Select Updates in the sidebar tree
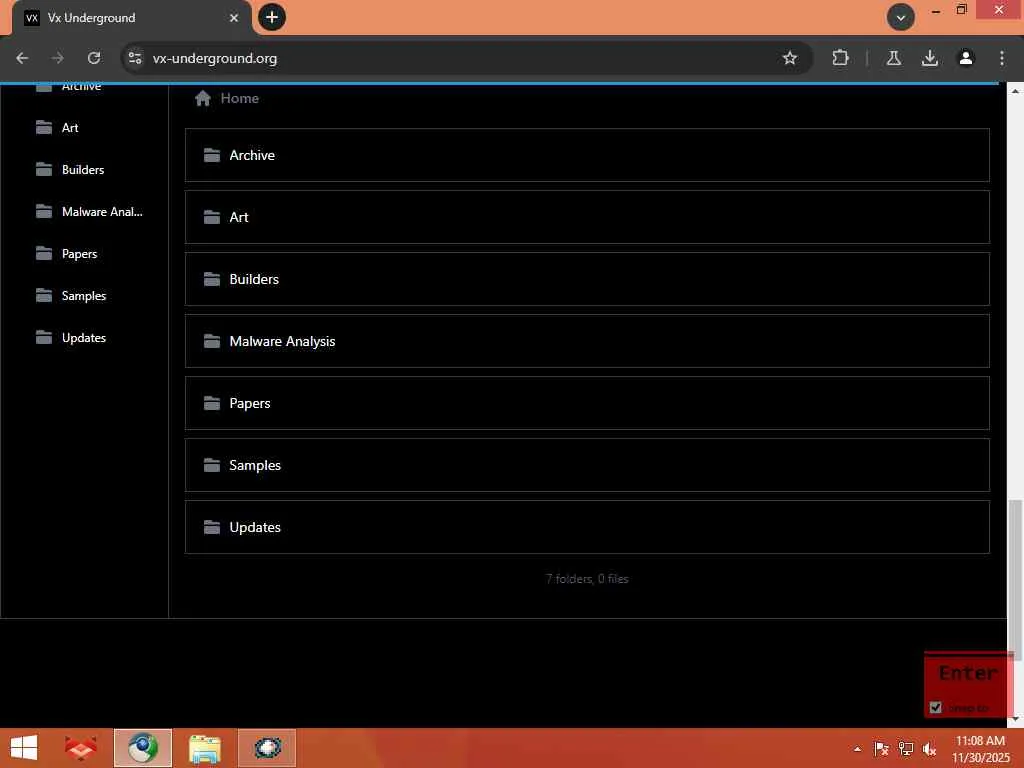 [x=84, y=338]
